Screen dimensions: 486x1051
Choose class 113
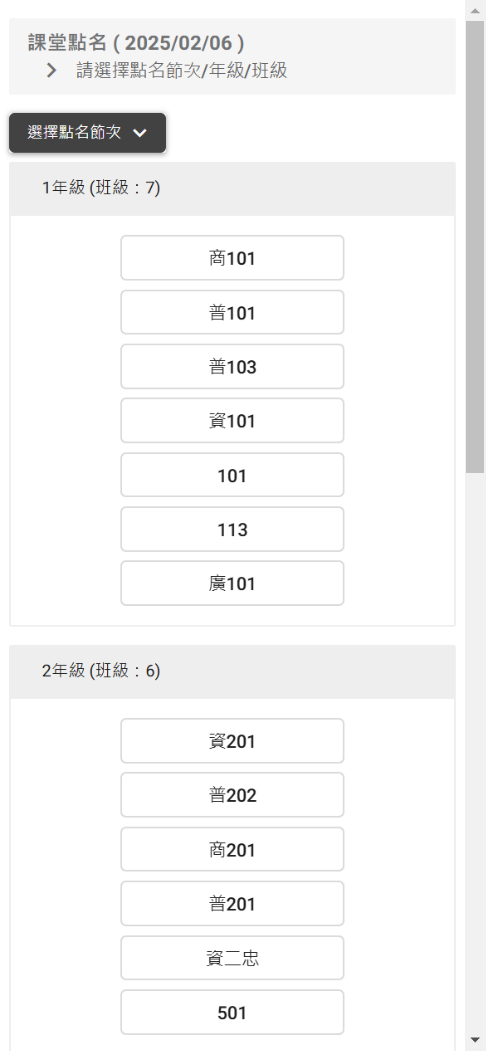[x=232, y=530]
